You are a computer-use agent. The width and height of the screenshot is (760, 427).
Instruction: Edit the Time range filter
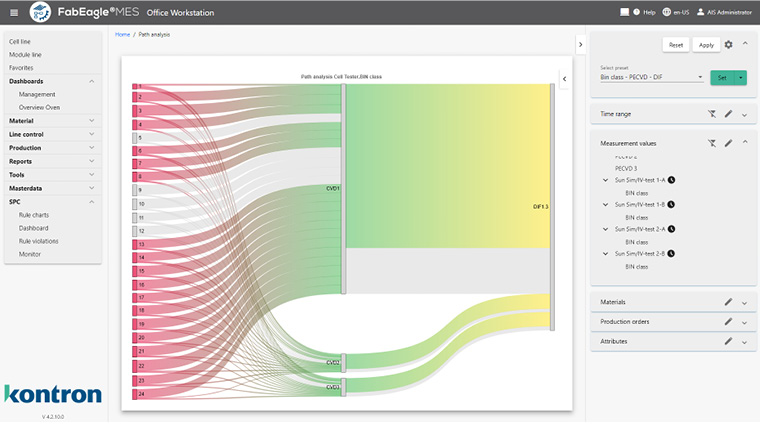pyautogui.click(x=729, y=115)
